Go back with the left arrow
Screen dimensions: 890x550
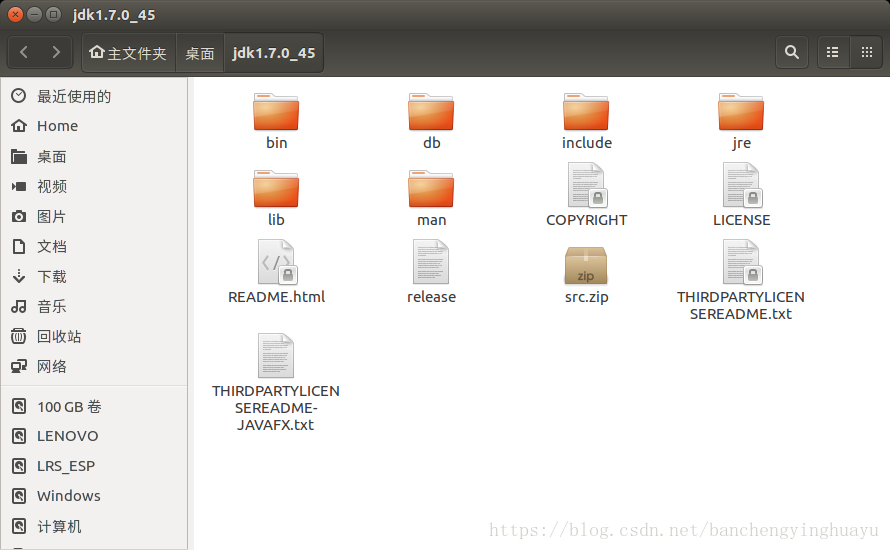pyautogui.click(x=24, y=52)
